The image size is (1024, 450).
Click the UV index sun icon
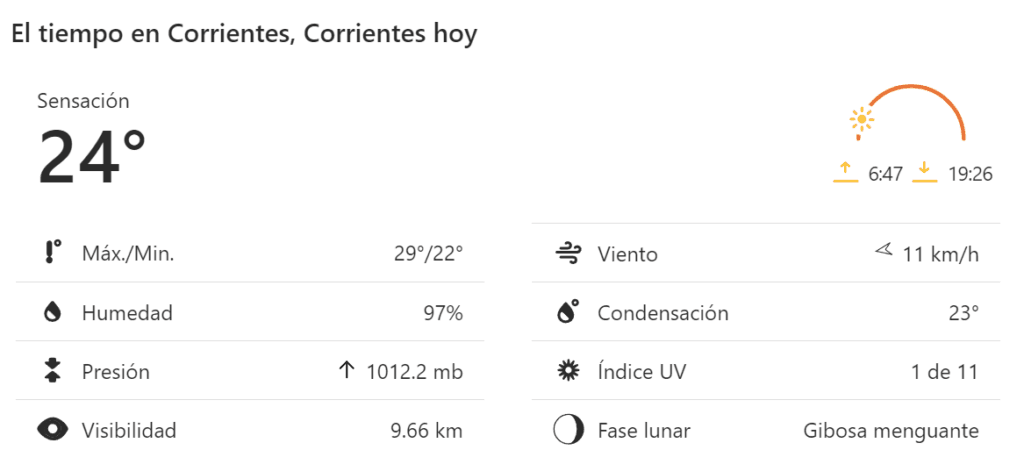pyautogui.click(x=568, y=372)
